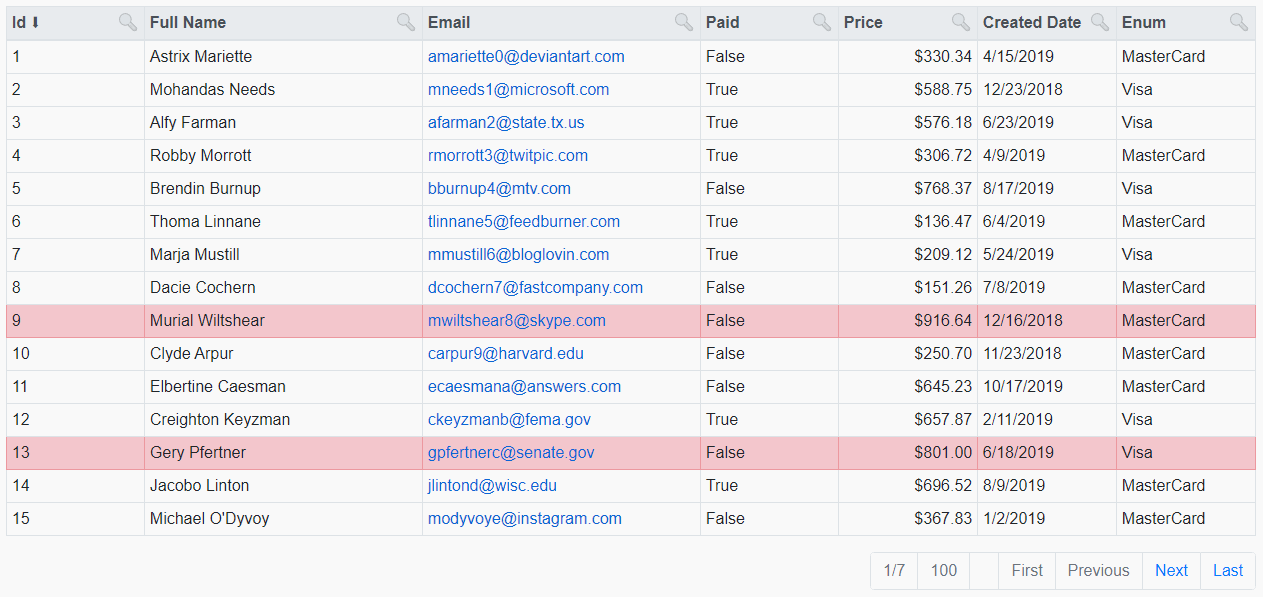
Task: Open email link amariette0@deviantart.com
Action: pyautogui.click(x=526, y=56)
